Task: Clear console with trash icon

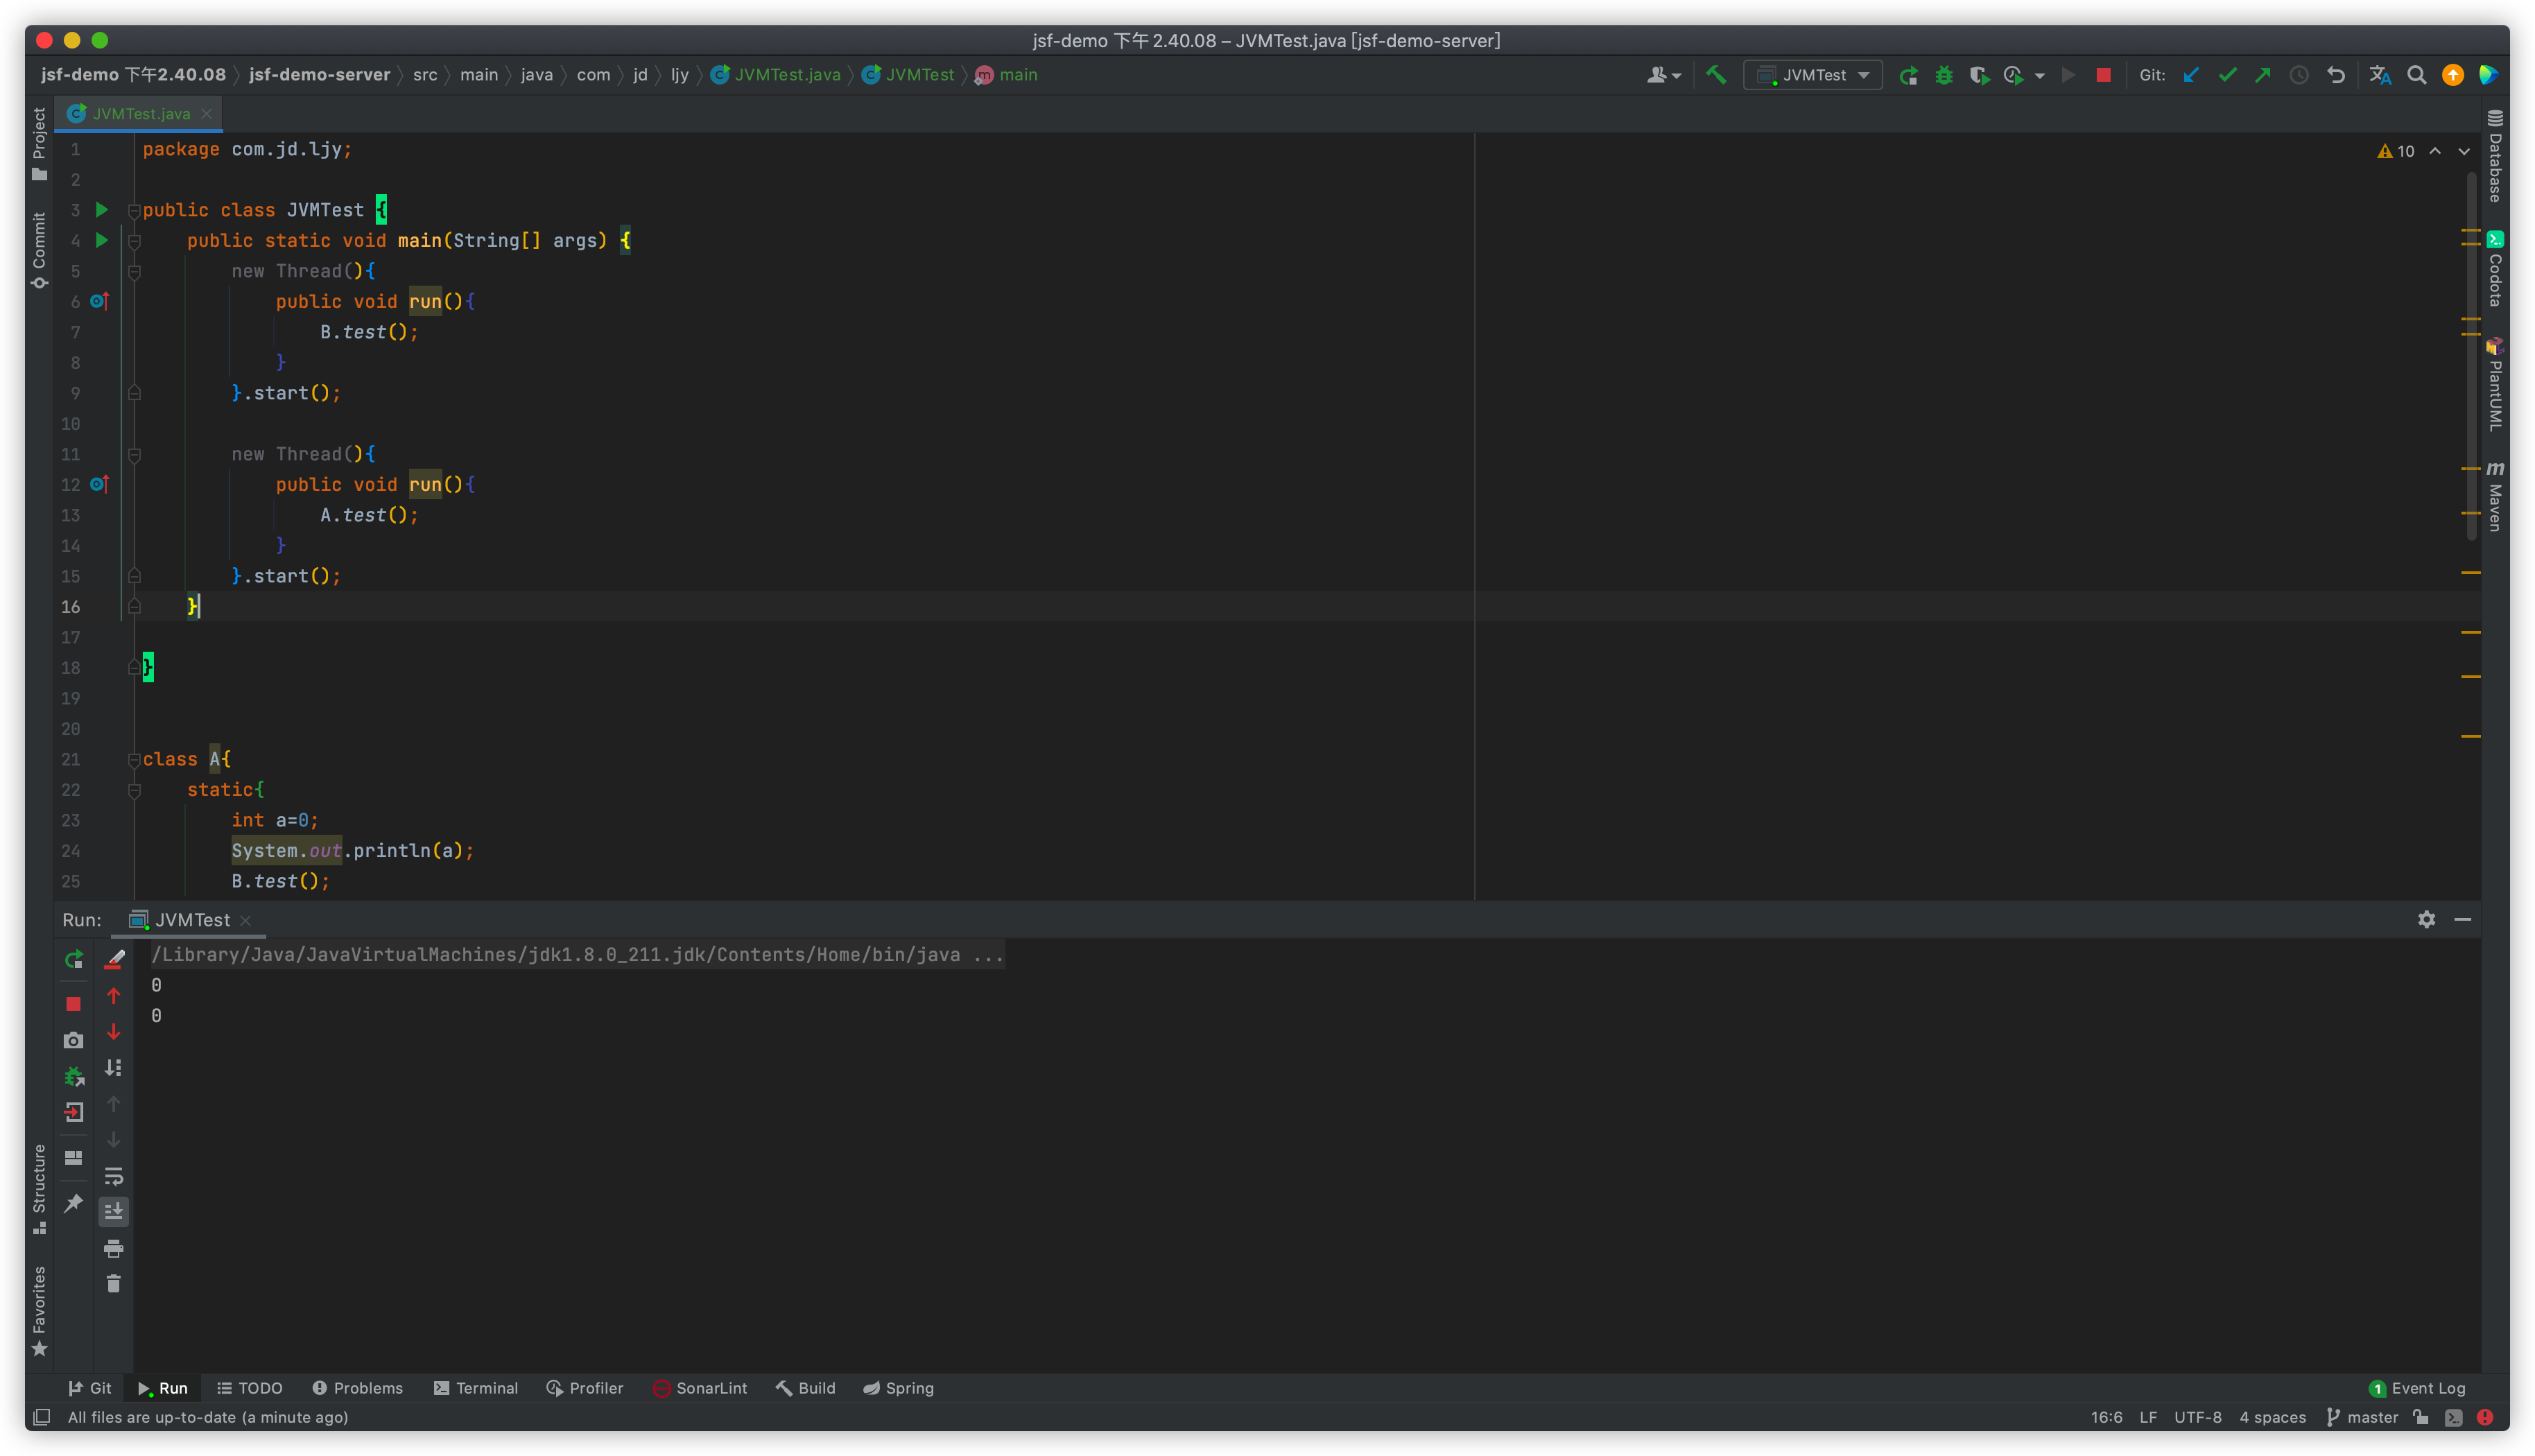Action: tap(113, 1284)
